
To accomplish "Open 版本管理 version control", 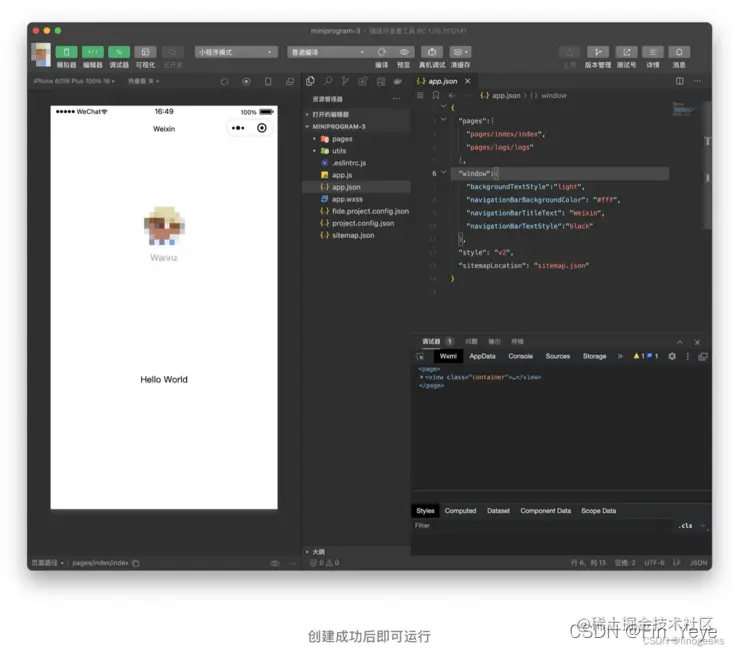I will (598, 52).
